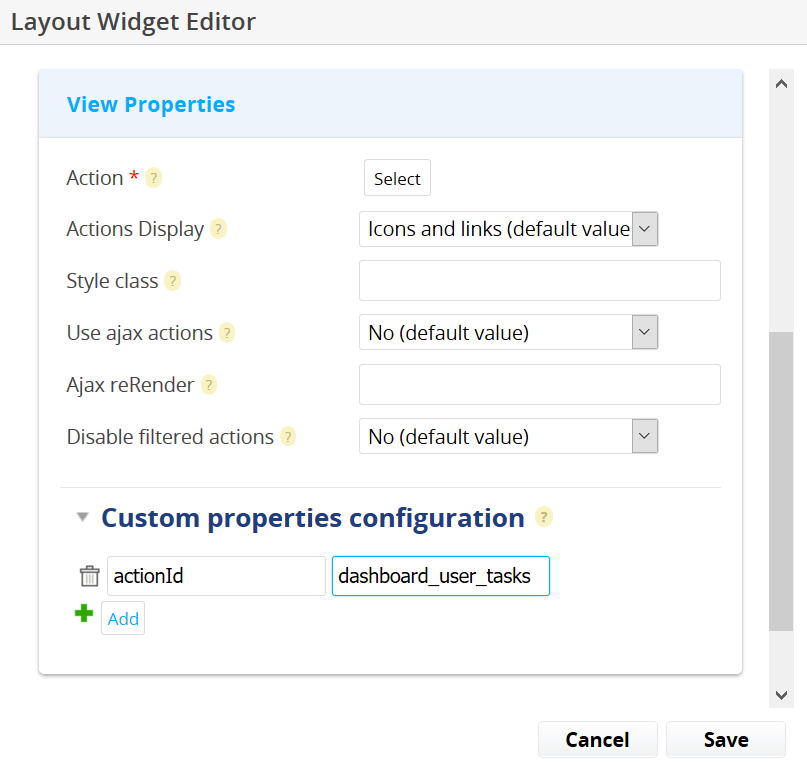Save the layout widget changes
The width and height of the screenshot is (807, 776).
click(726, 739)
